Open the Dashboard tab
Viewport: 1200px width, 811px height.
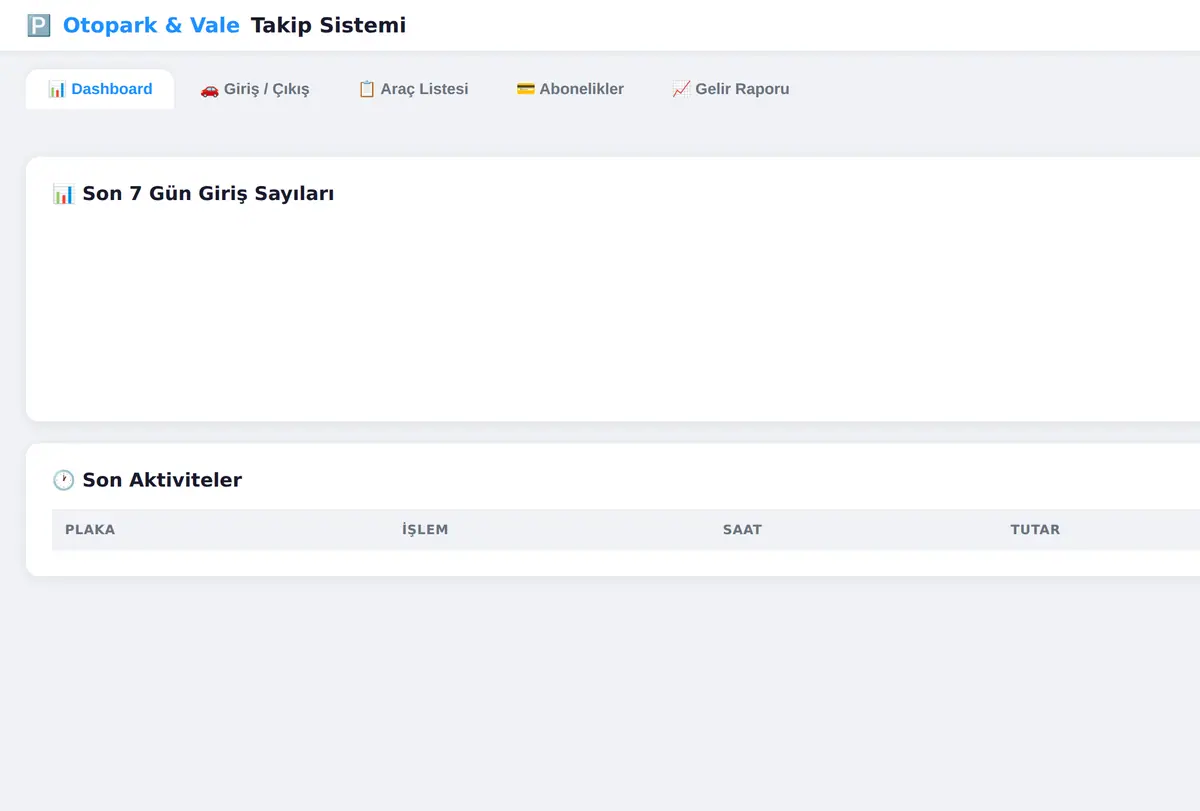point(100,89)
